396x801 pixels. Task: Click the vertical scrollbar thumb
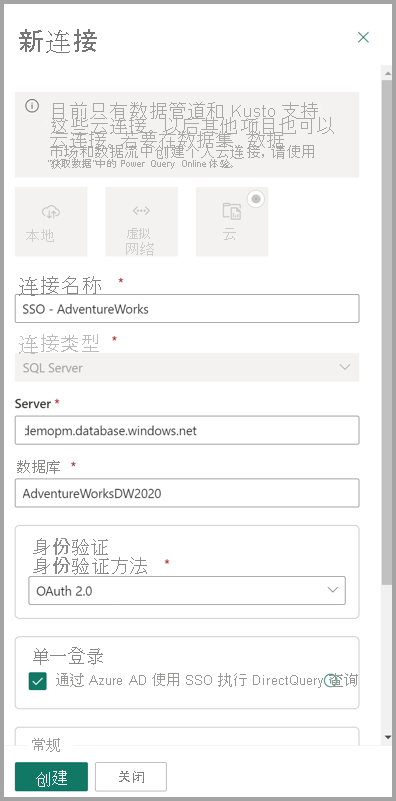387,332
